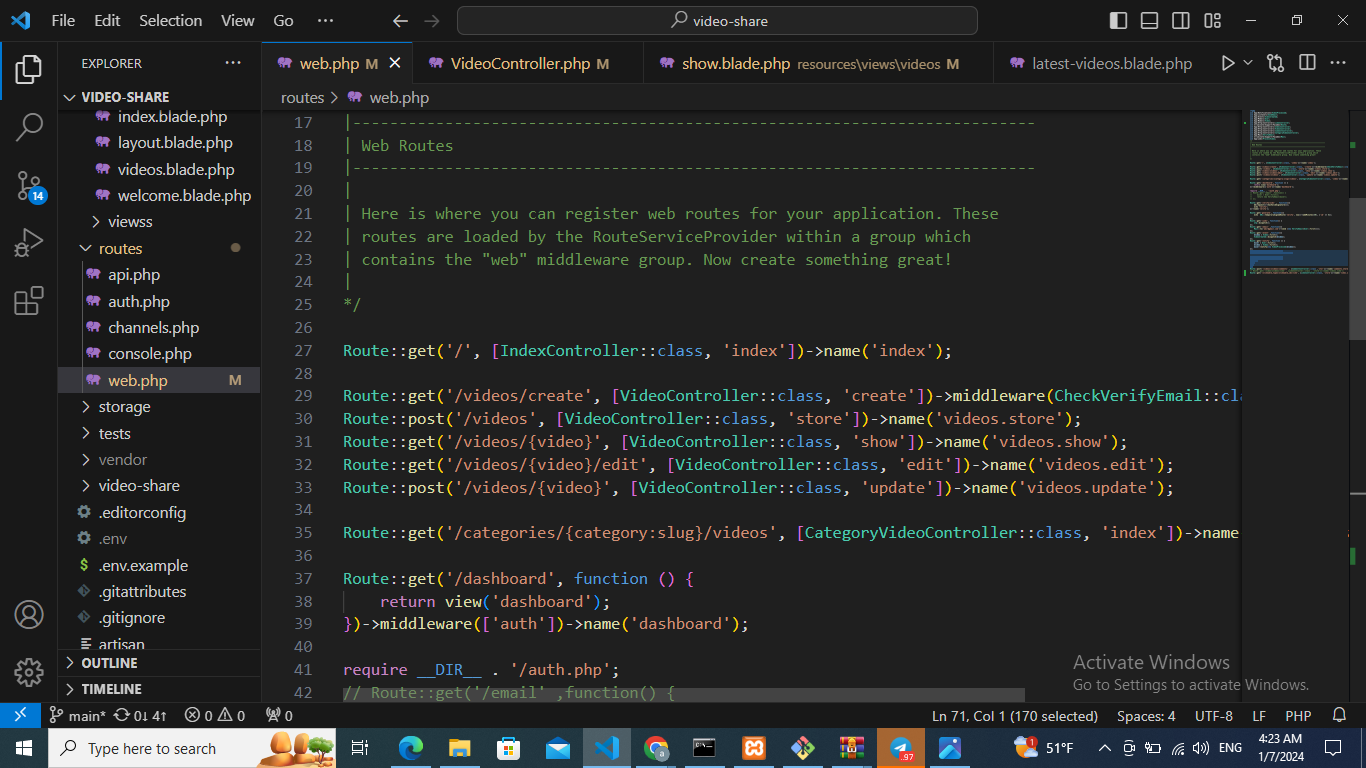The image size is (1366, 768).
Task: Run the PHP file with play button
Action: pos(1228,63)
